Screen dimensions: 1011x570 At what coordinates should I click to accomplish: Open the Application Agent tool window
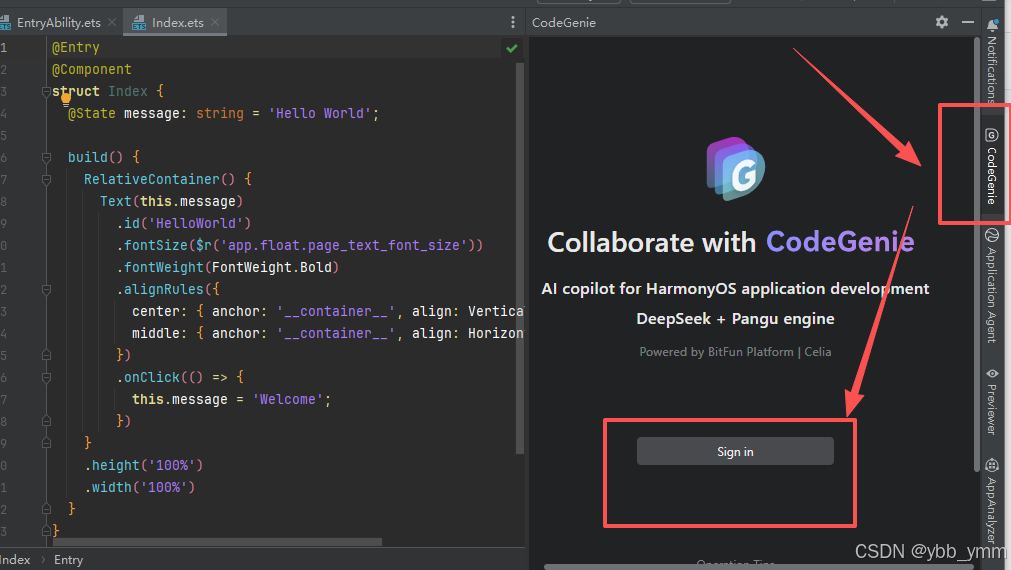992,286
